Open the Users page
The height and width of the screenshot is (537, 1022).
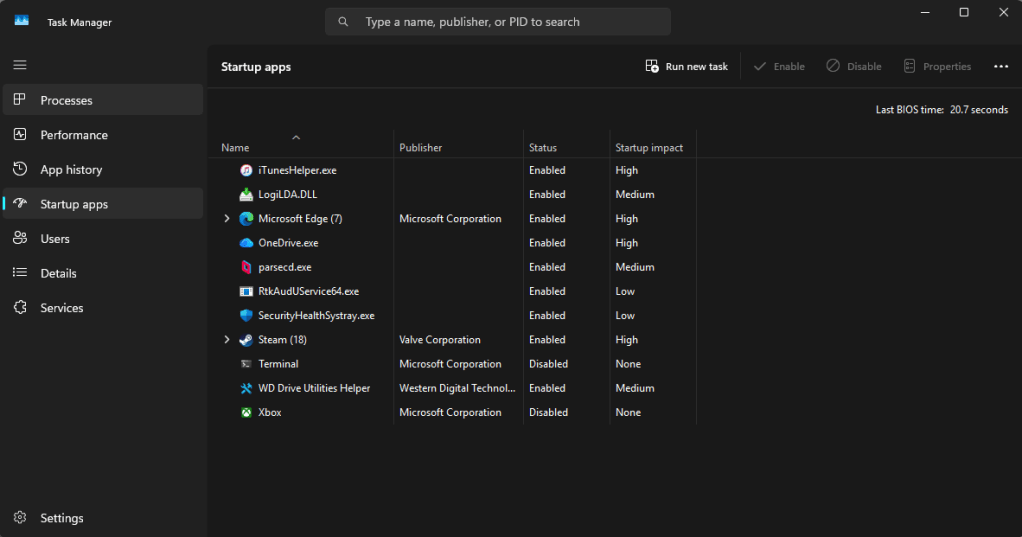pos(103,239)
